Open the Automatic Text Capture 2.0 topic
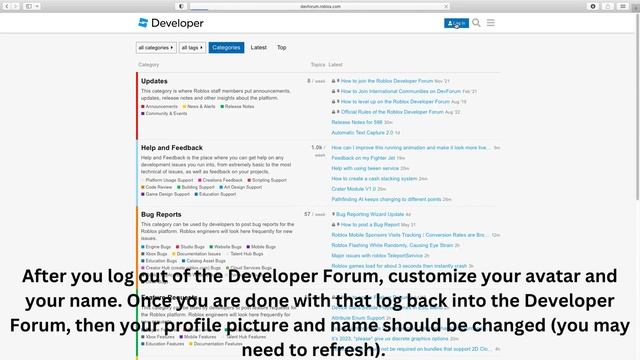The width and height of the screenshot is (640, 360). pos(362,133)
